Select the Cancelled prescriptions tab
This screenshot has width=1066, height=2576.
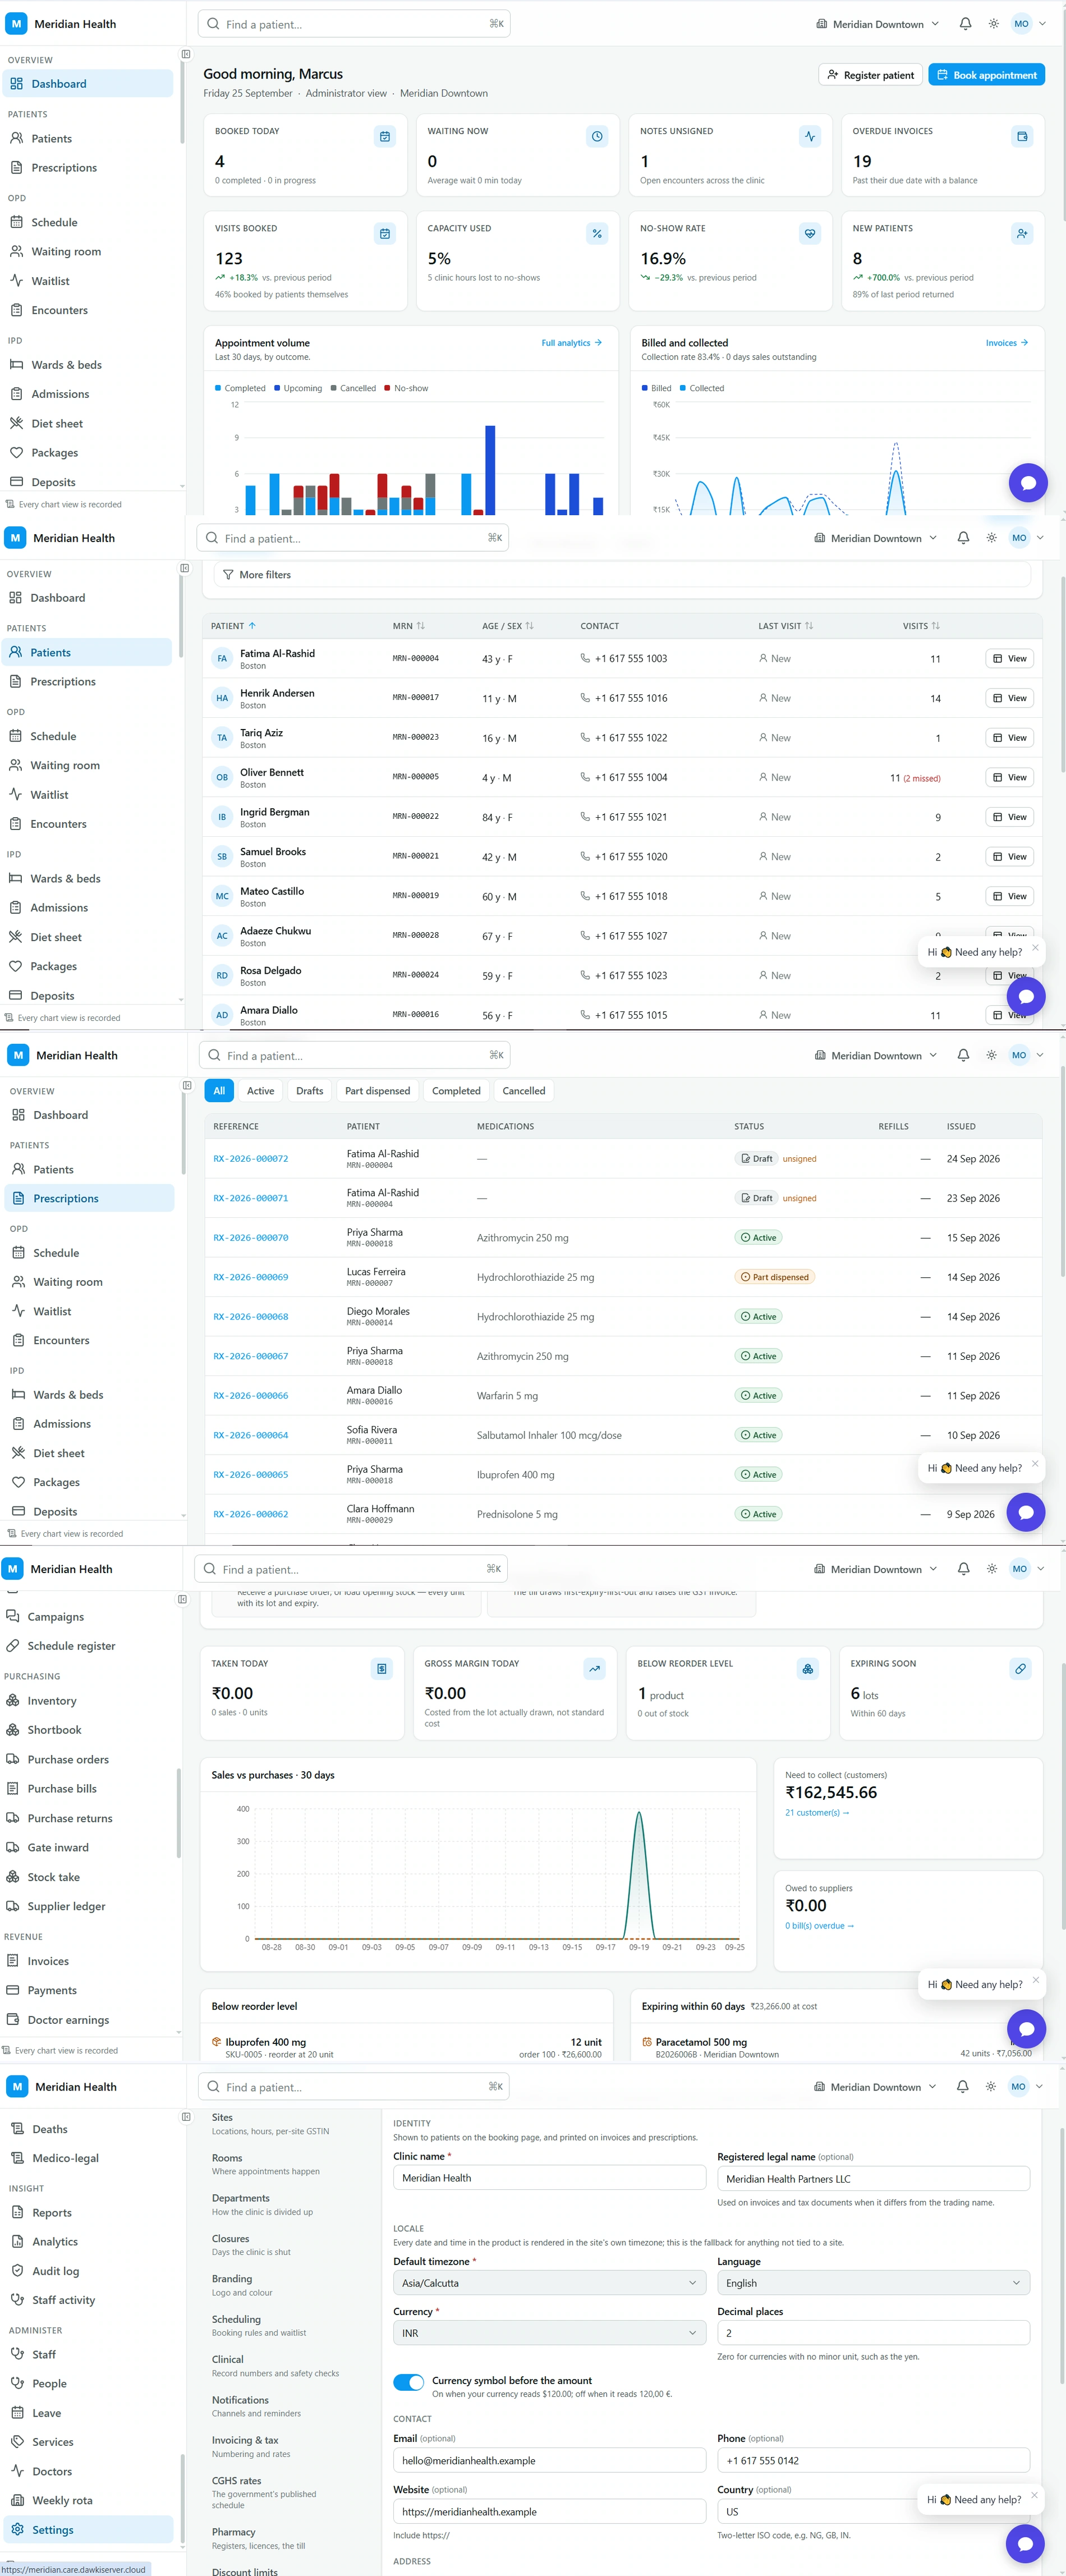tap(524, 1091)
